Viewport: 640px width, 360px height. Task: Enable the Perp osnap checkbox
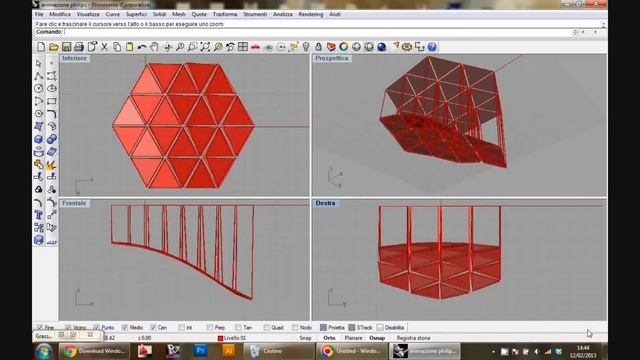pos(210,327)
